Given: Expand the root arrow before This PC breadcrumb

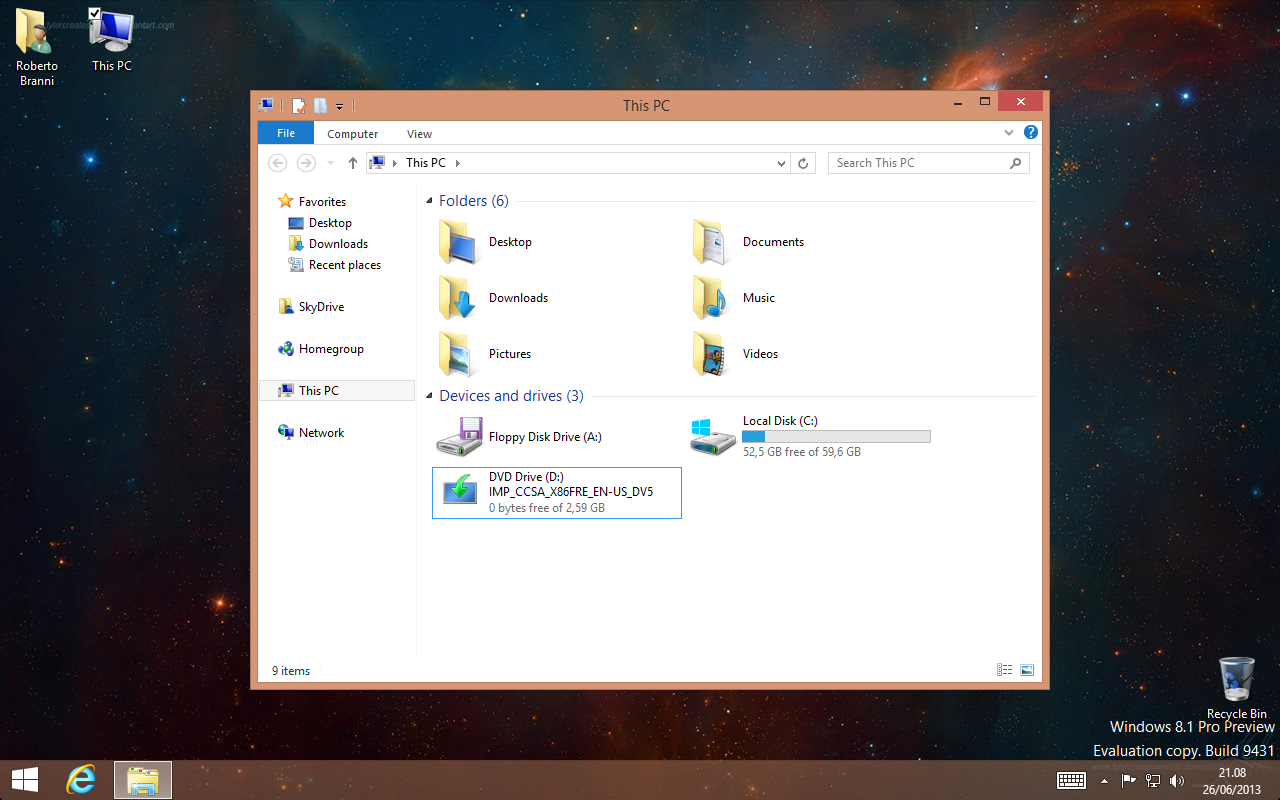Looking at the screenshot, I should 395,163.
